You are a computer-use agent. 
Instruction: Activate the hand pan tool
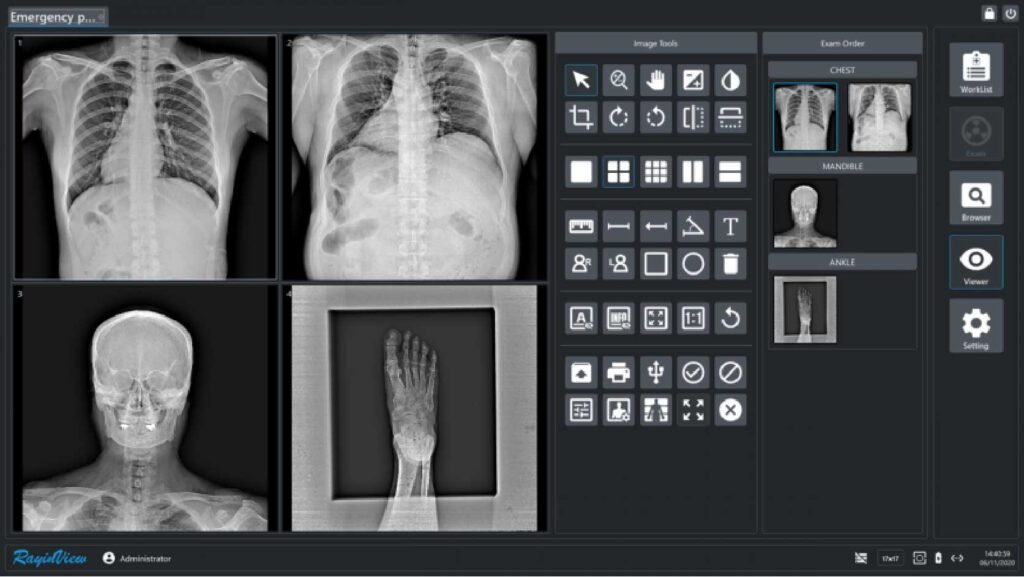point(656,80)
